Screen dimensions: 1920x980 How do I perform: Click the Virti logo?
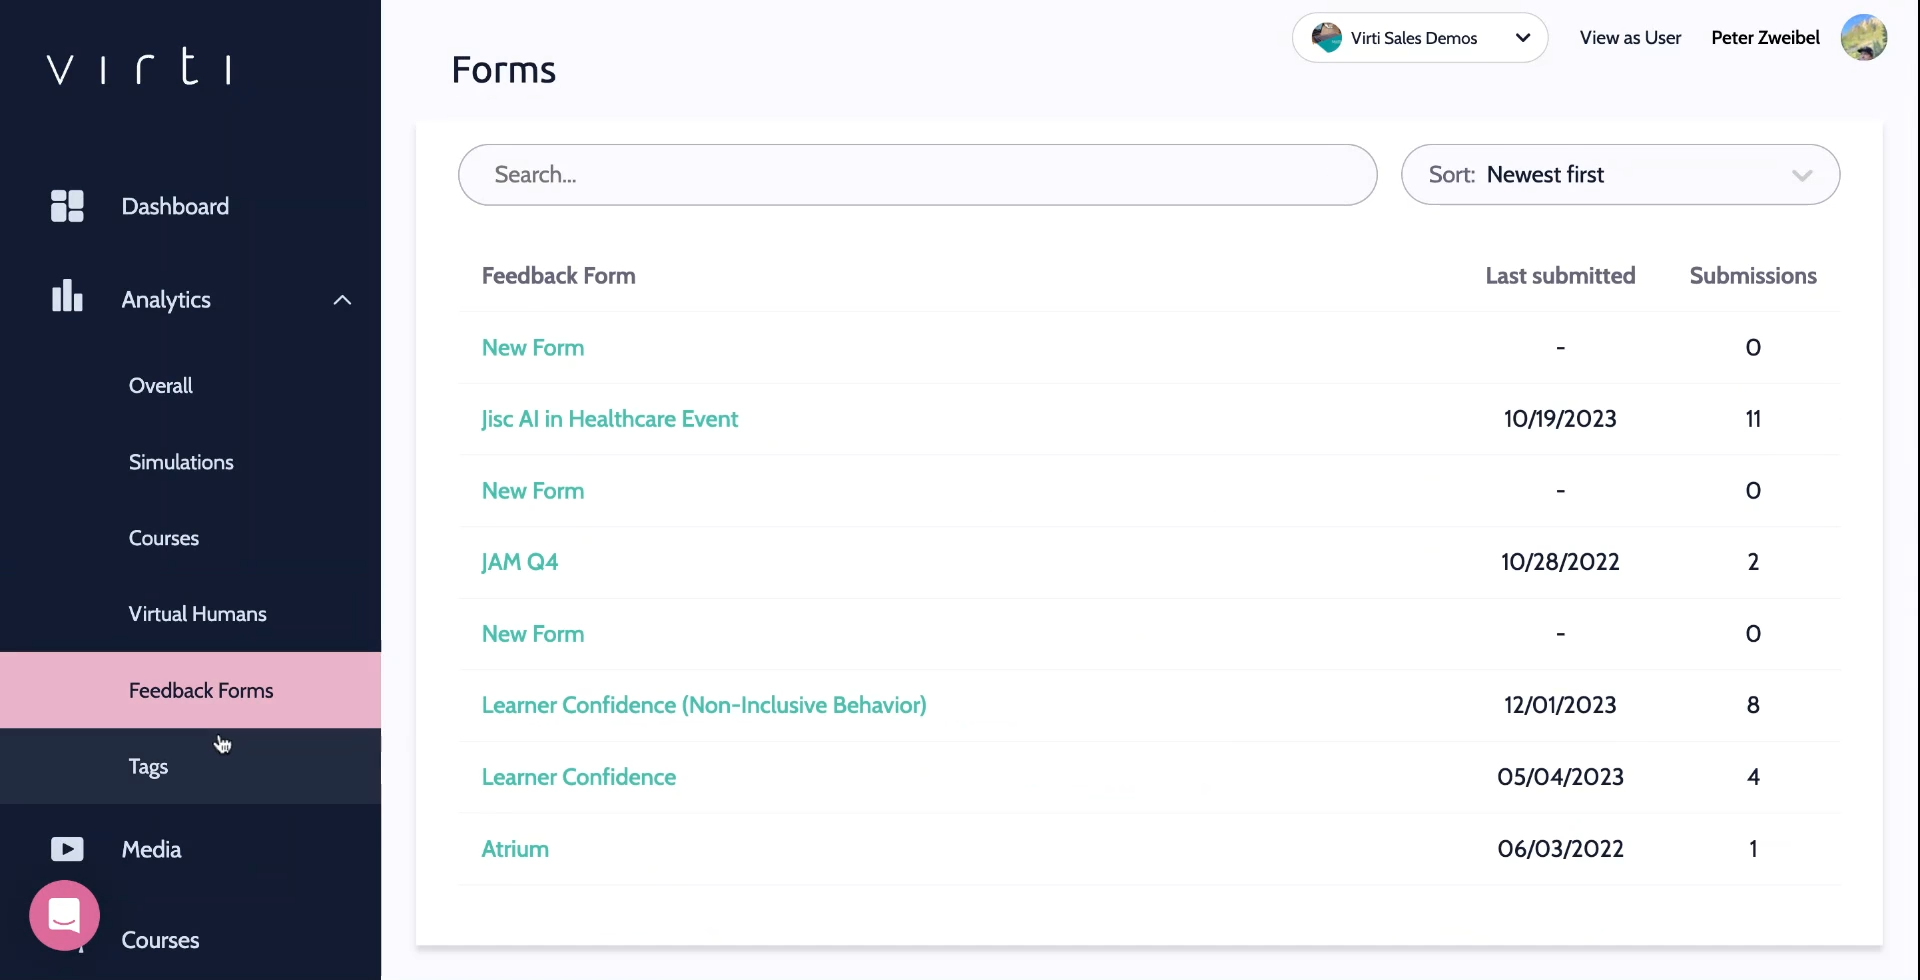pyautogui.click(x=140, y=67)
